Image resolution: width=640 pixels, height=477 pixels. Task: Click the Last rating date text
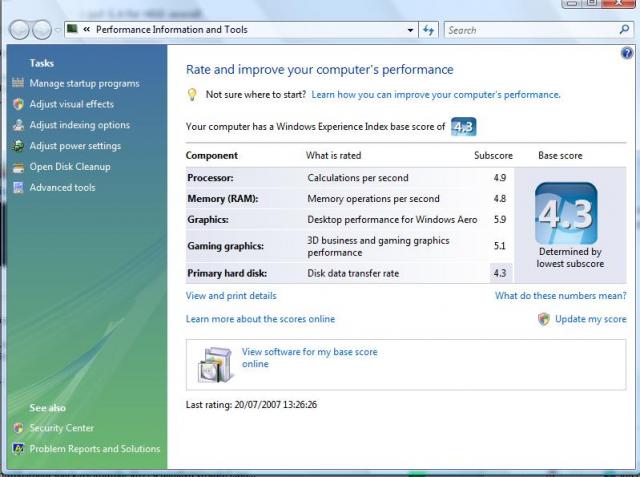[251, 405]
